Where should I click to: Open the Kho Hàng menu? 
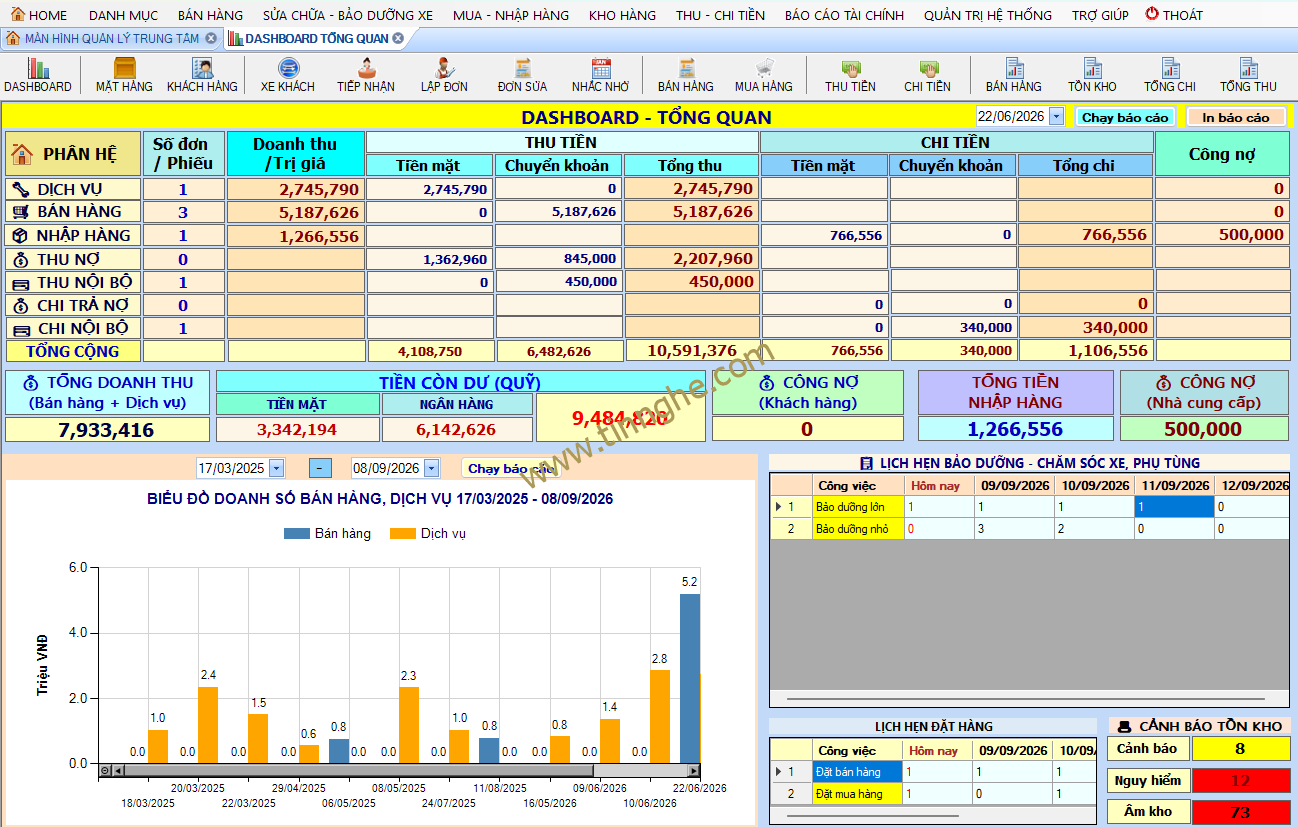click(622, 15)
